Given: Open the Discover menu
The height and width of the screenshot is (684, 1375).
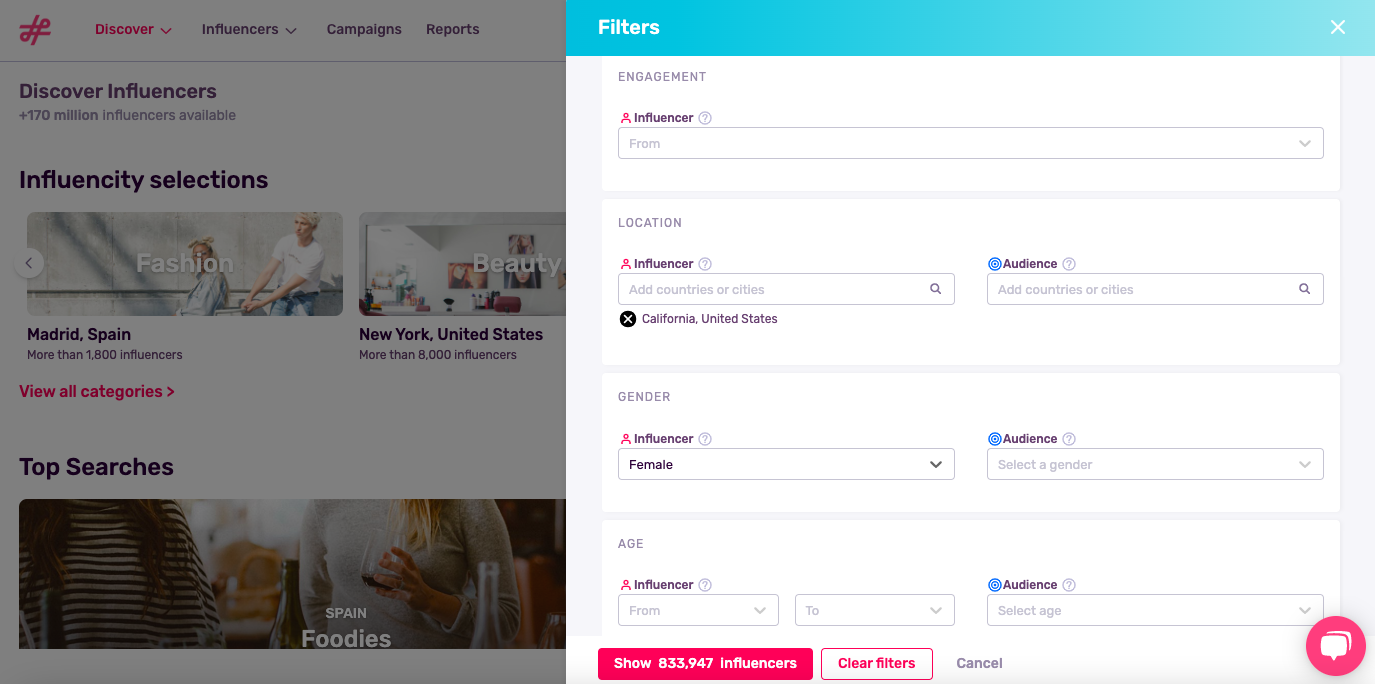Looking at the screenshot, I should (x=125, y=29).
